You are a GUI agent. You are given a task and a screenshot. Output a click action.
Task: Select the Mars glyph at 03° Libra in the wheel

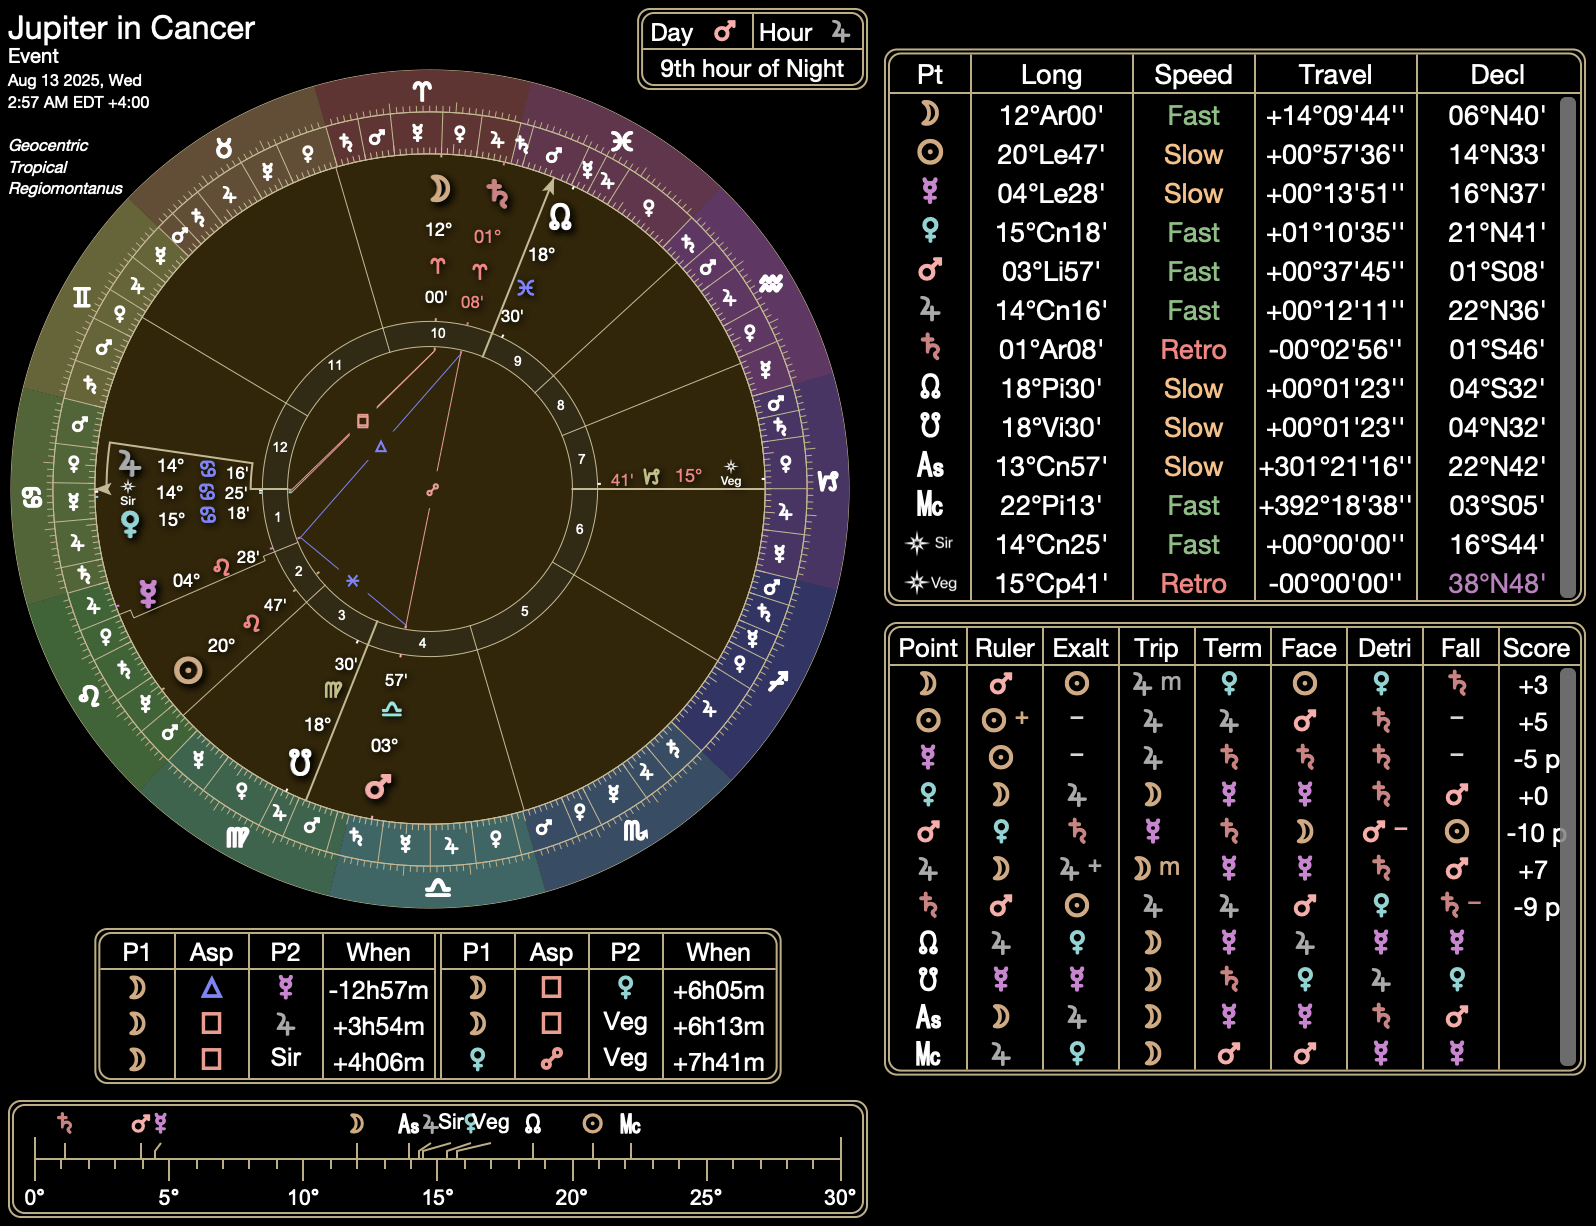tap(378, 787)
